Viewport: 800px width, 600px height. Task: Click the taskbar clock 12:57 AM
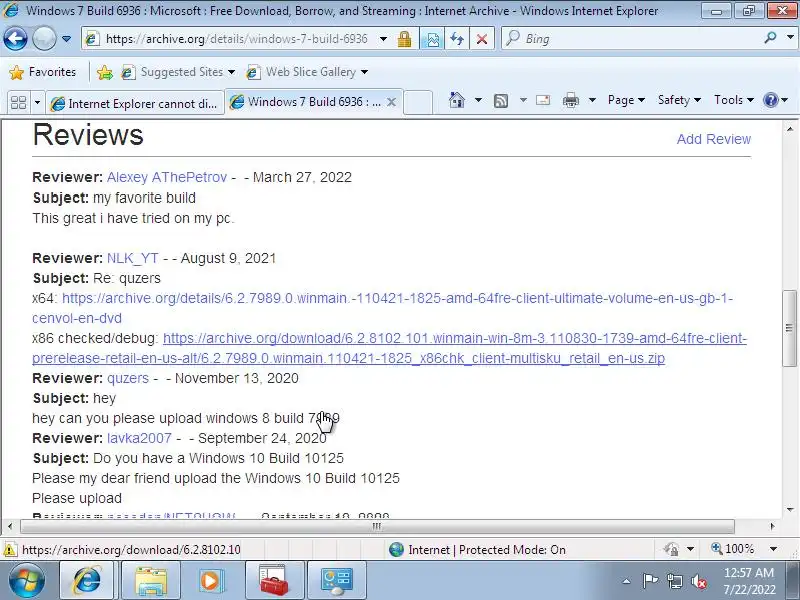point(749,581)
